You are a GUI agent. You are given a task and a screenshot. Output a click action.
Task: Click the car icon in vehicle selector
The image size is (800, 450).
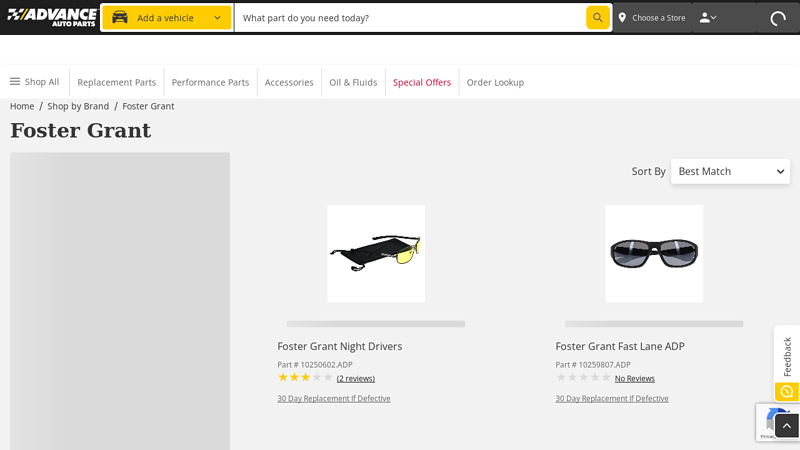click(120, 17)
